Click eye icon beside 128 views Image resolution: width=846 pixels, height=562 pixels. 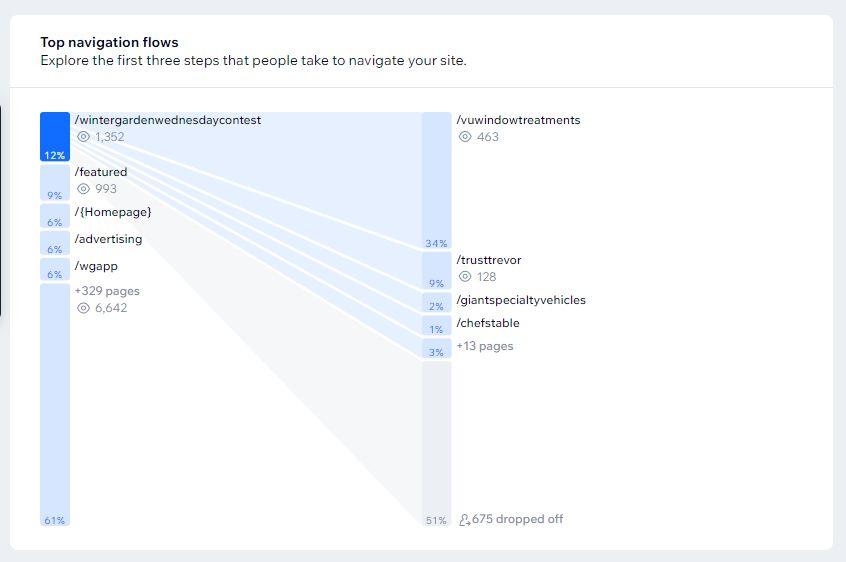point(465,277)
